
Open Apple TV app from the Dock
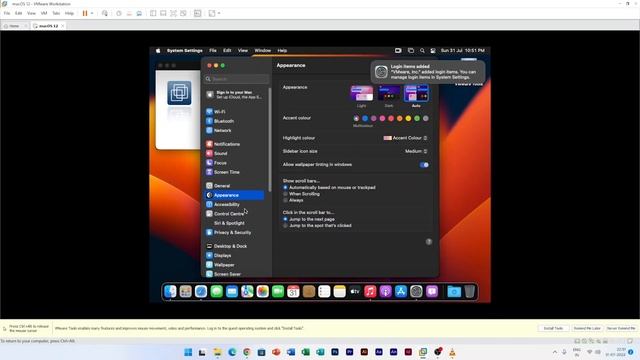[355, 291]
